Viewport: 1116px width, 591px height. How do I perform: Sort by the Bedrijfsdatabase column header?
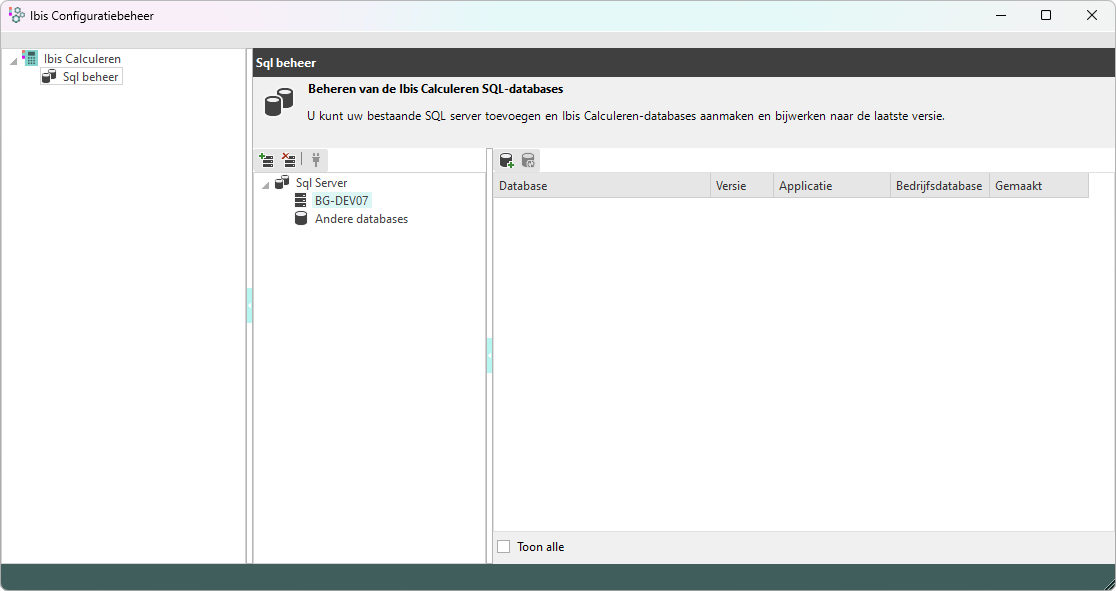[x=940, y=186]
